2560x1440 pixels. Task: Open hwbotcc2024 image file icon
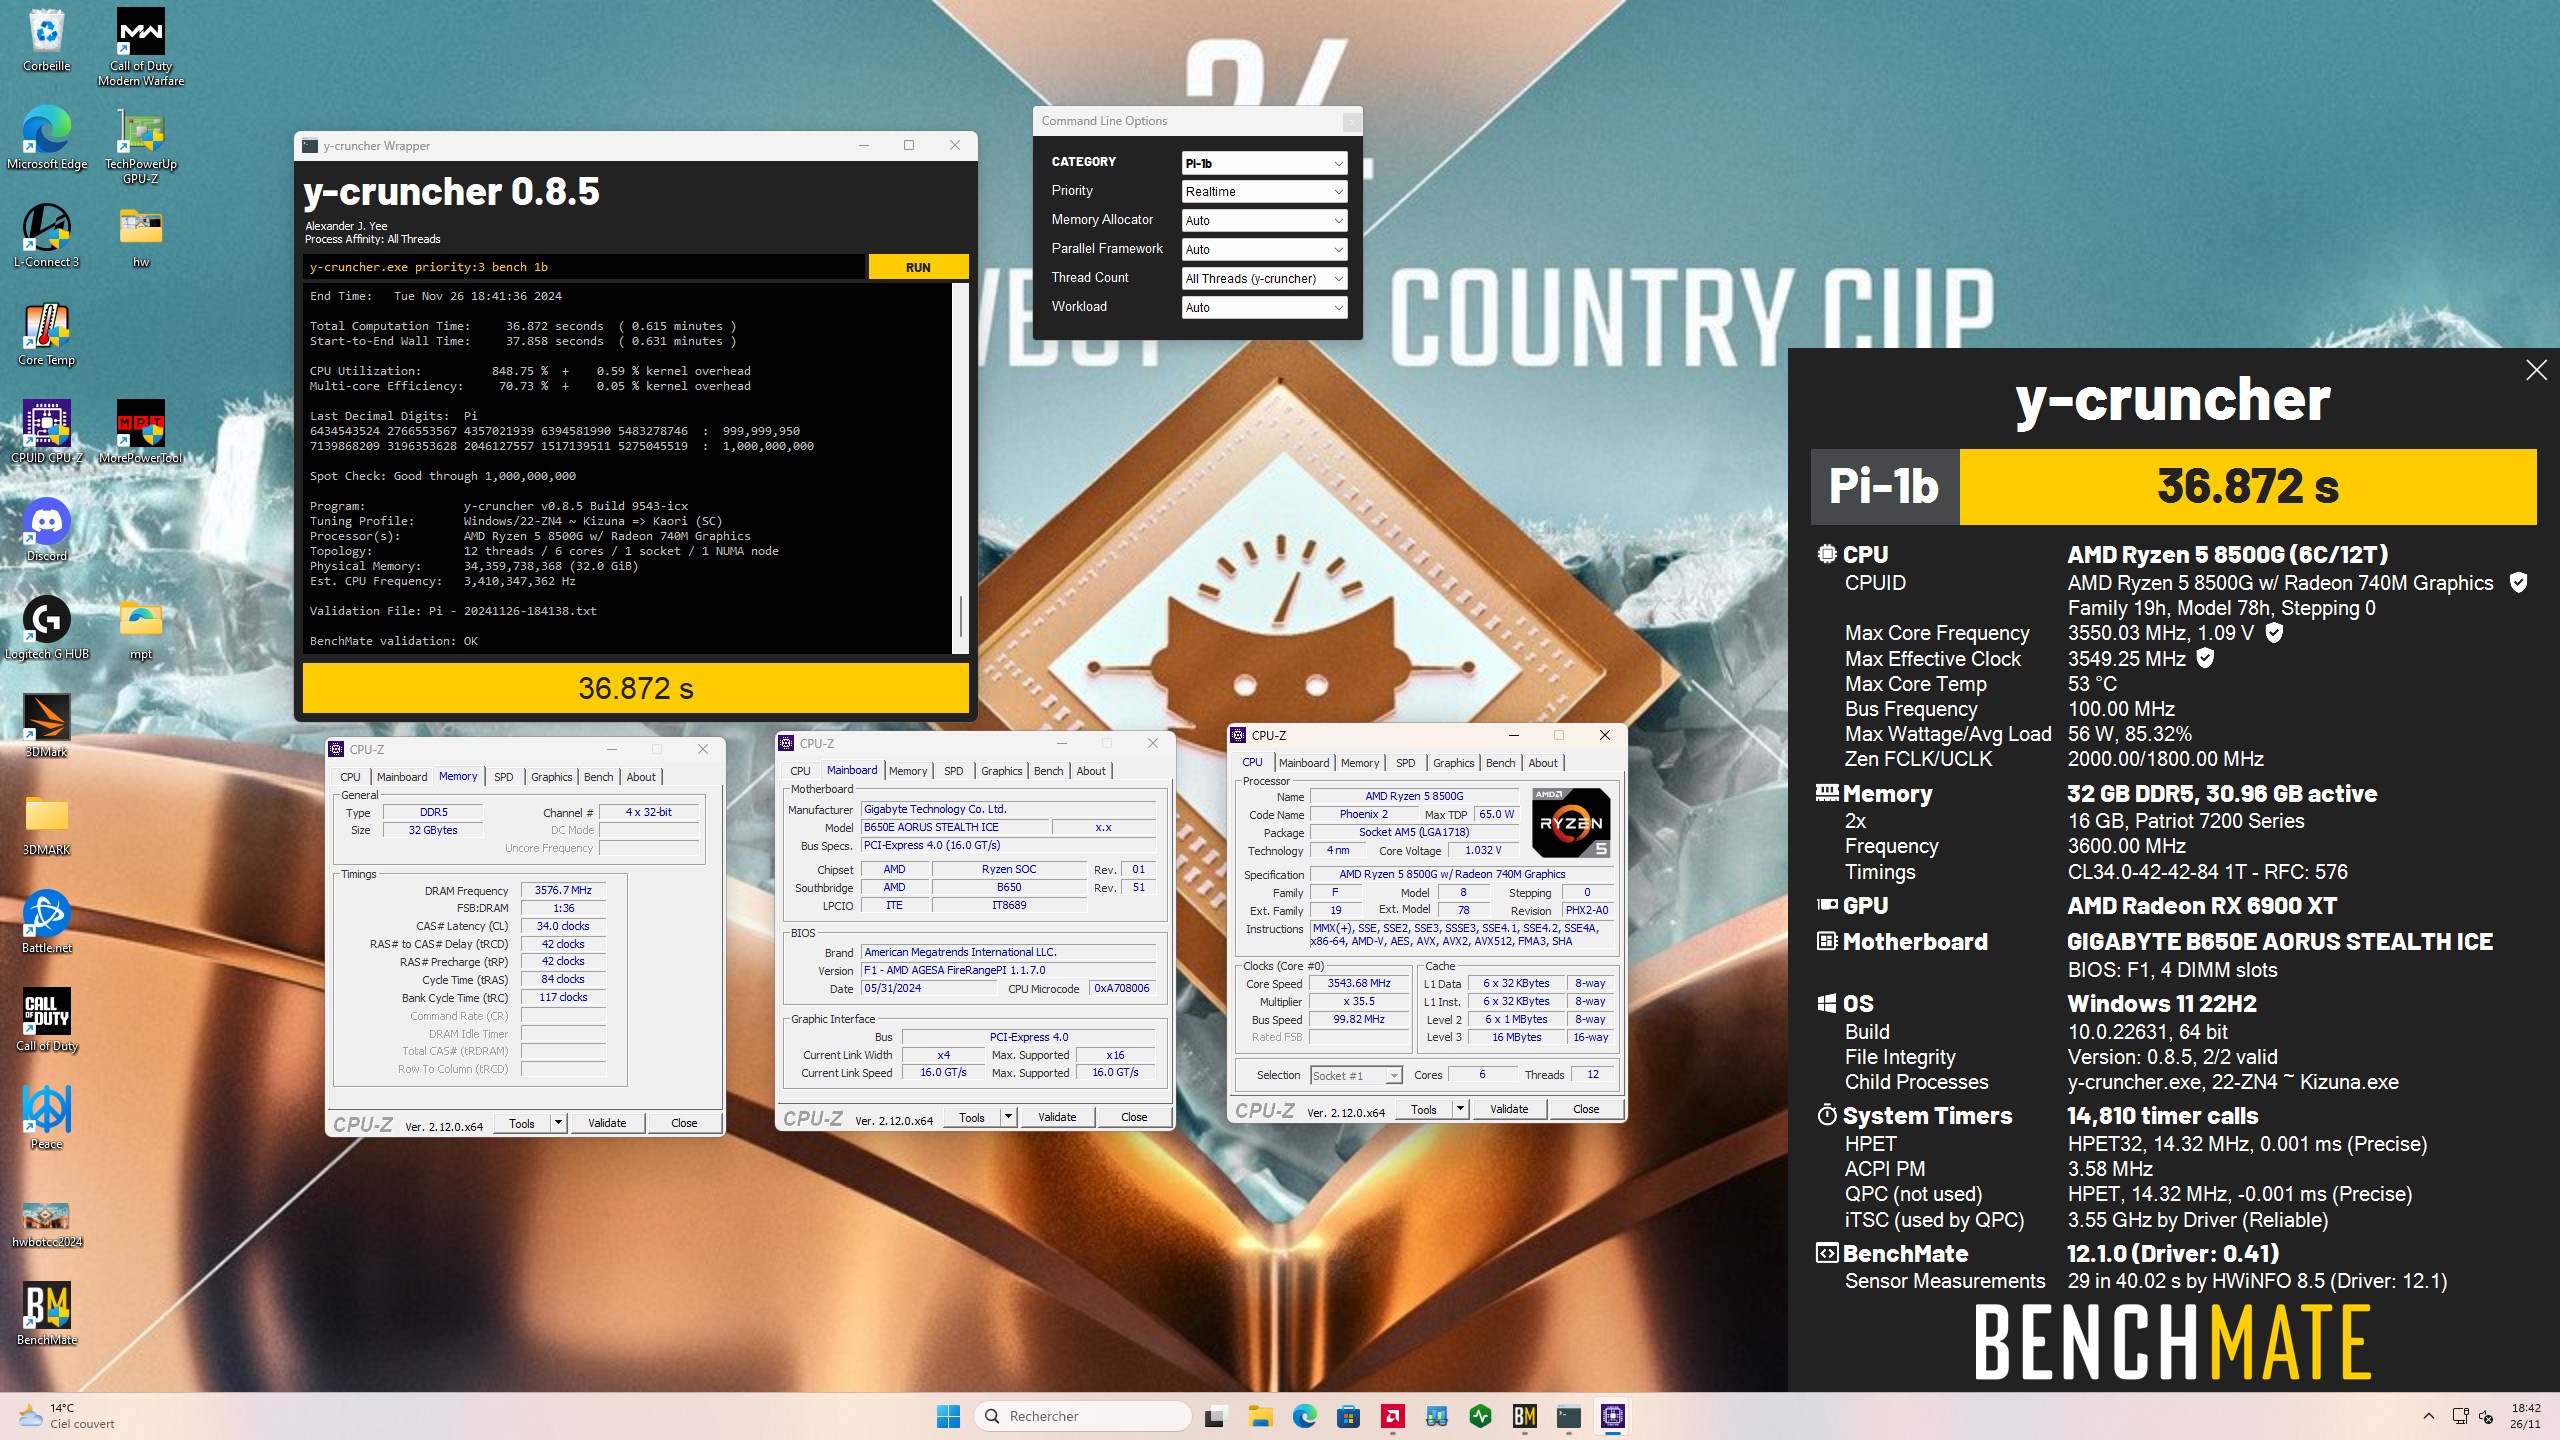46,1224
